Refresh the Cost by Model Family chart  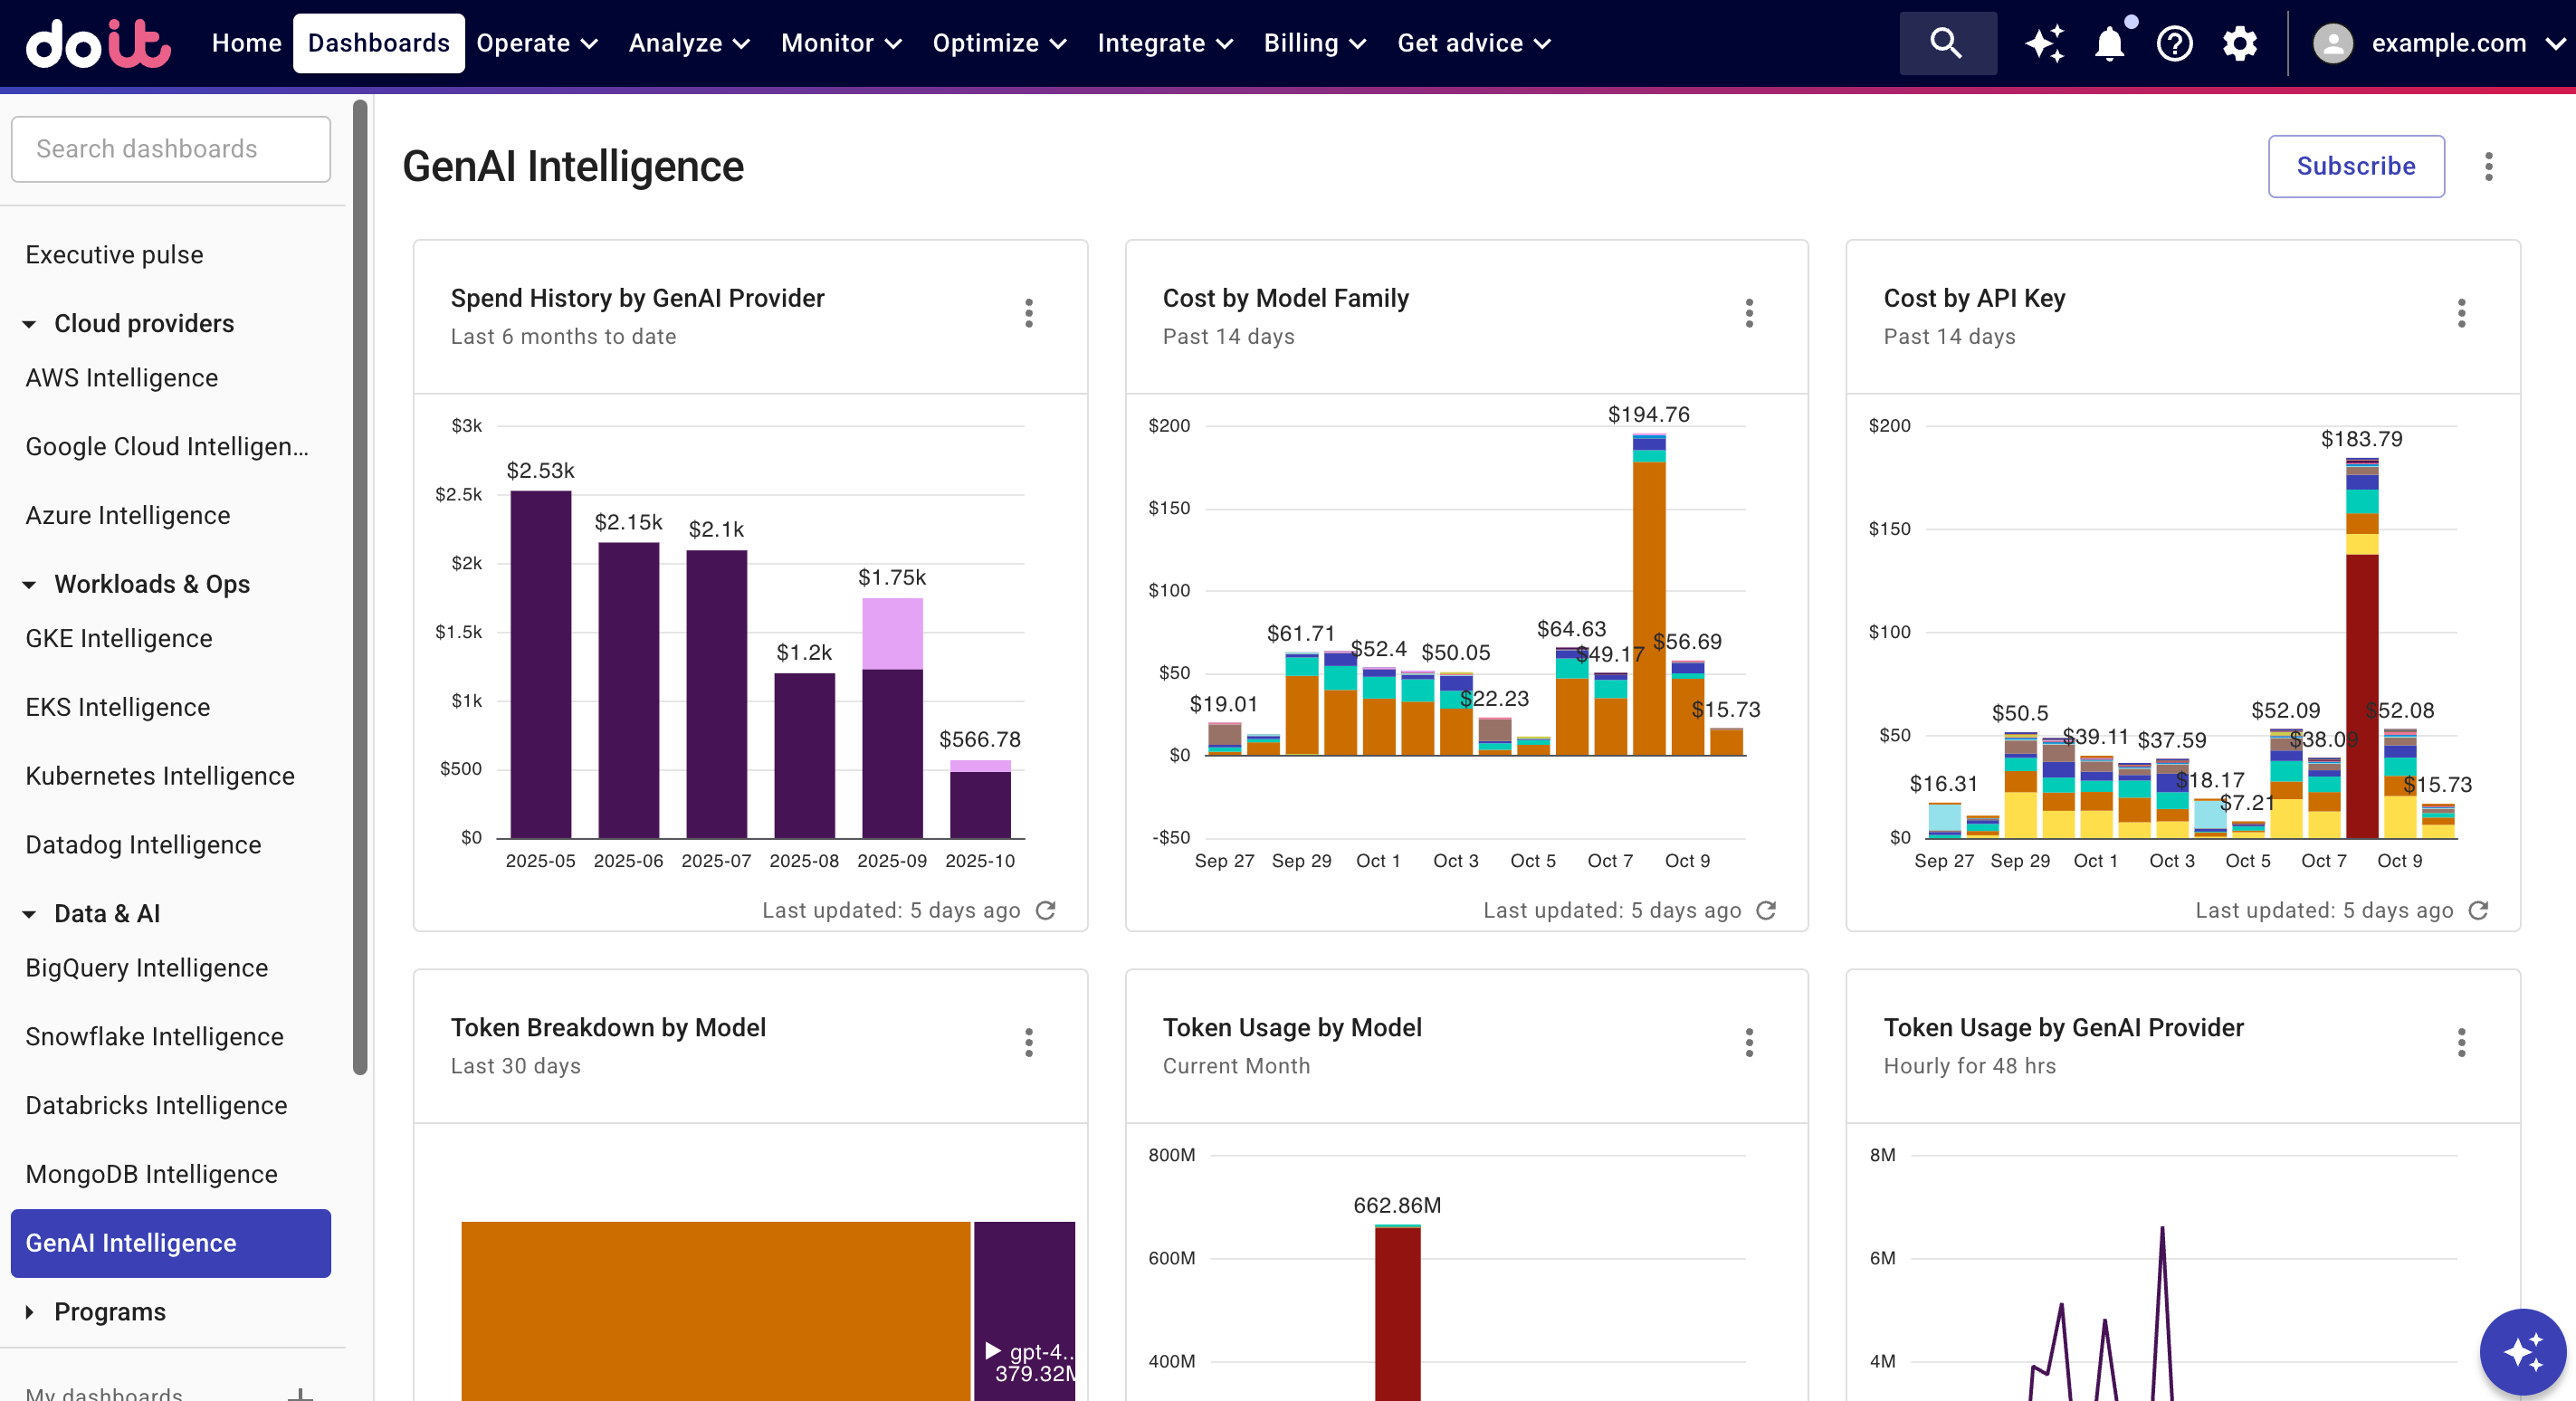pyautogui.click(x=1767, y=911)
